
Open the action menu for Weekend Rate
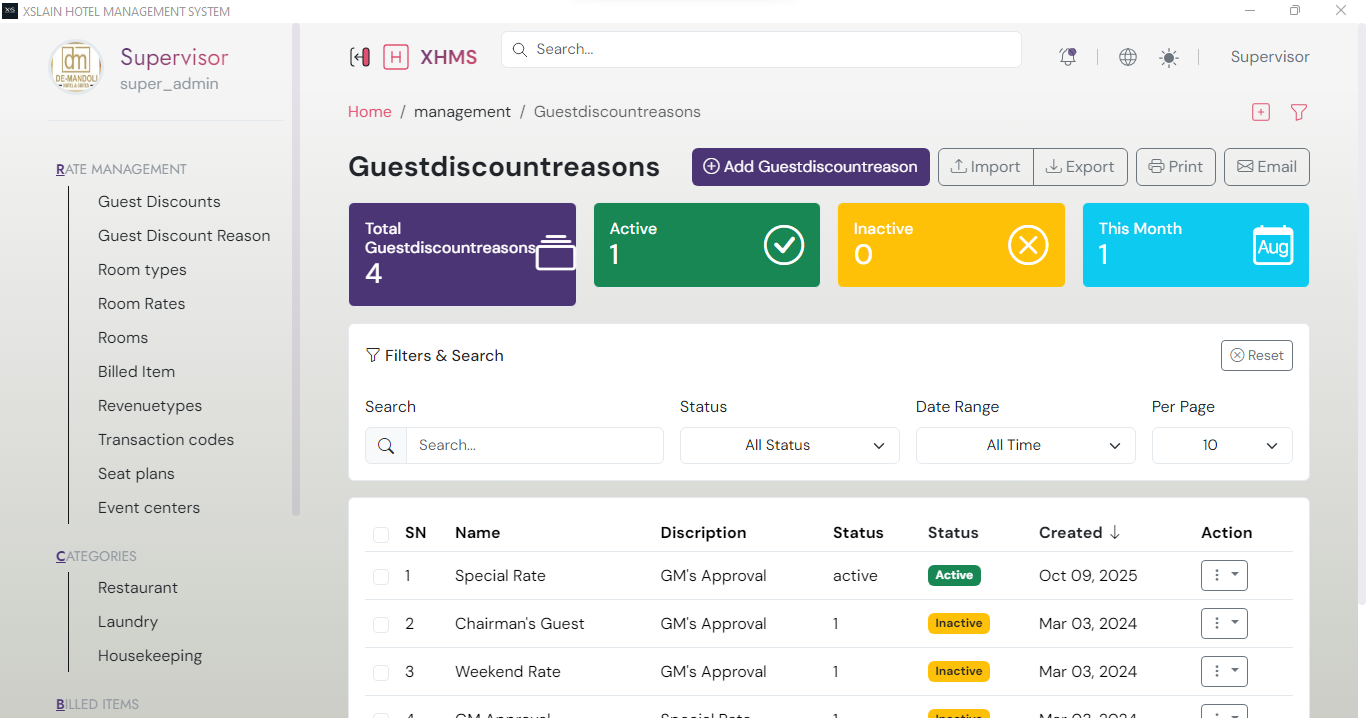[1224, 671]
